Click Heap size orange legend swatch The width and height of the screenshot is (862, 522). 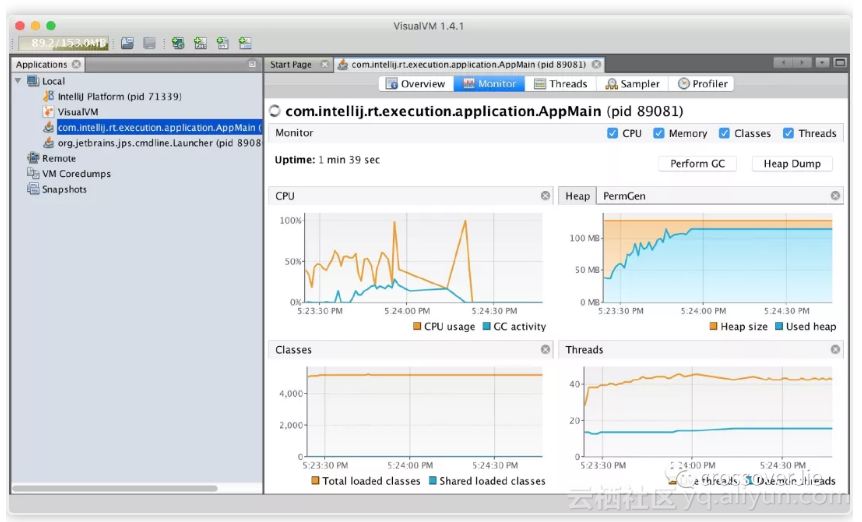pyautogui.click(x=714, y=326)
